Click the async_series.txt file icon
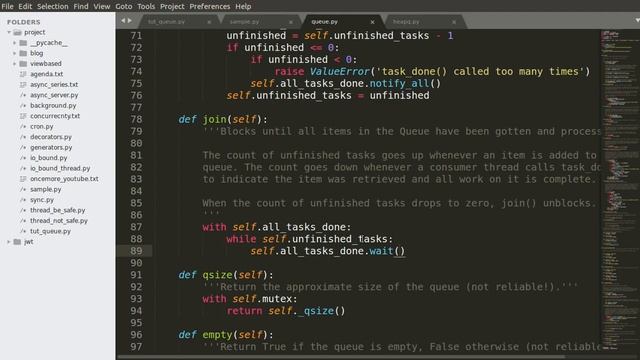 [23, 85]
